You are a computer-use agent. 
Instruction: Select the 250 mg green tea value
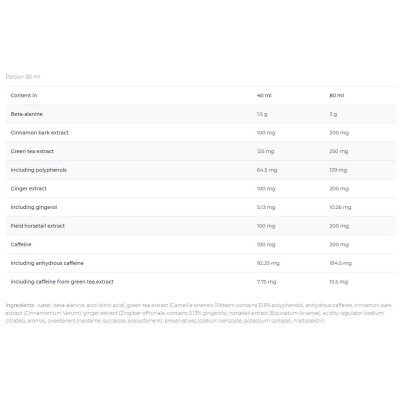pyautogui.click(x=339, y=151)
